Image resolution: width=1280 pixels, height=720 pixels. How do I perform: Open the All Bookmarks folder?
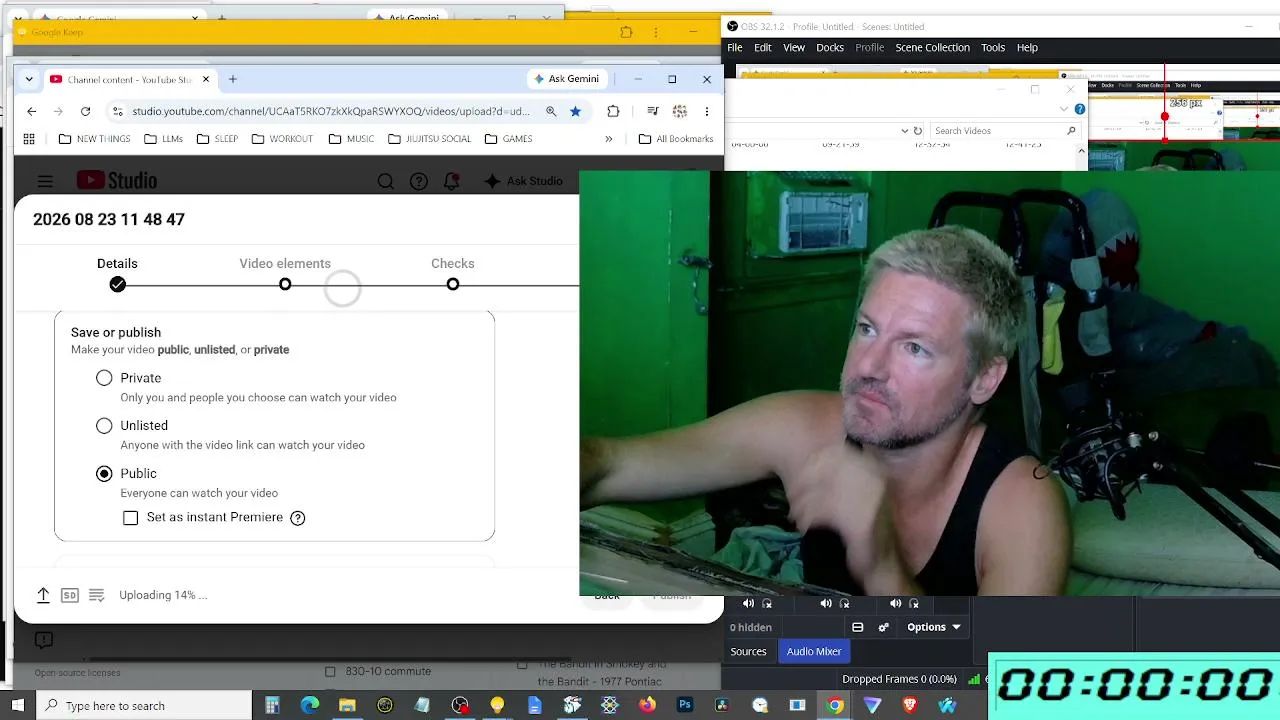tap(676, 139)
